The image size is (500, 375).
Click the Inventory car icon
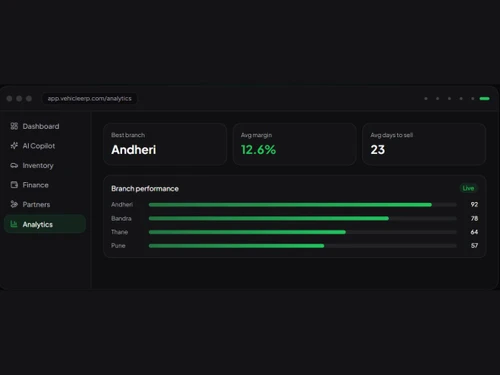coord(14,165)
